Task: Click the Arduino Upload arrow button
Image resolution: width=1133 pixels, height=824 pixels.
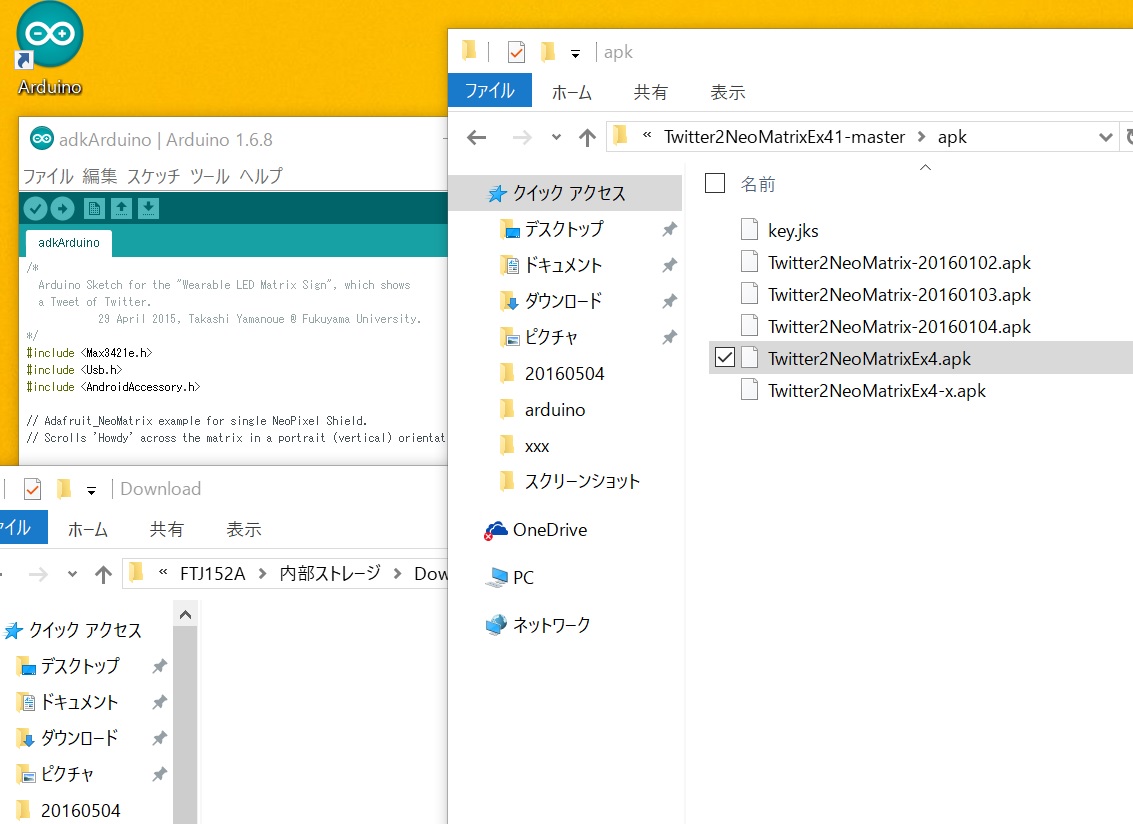Action: coord(62,208)
